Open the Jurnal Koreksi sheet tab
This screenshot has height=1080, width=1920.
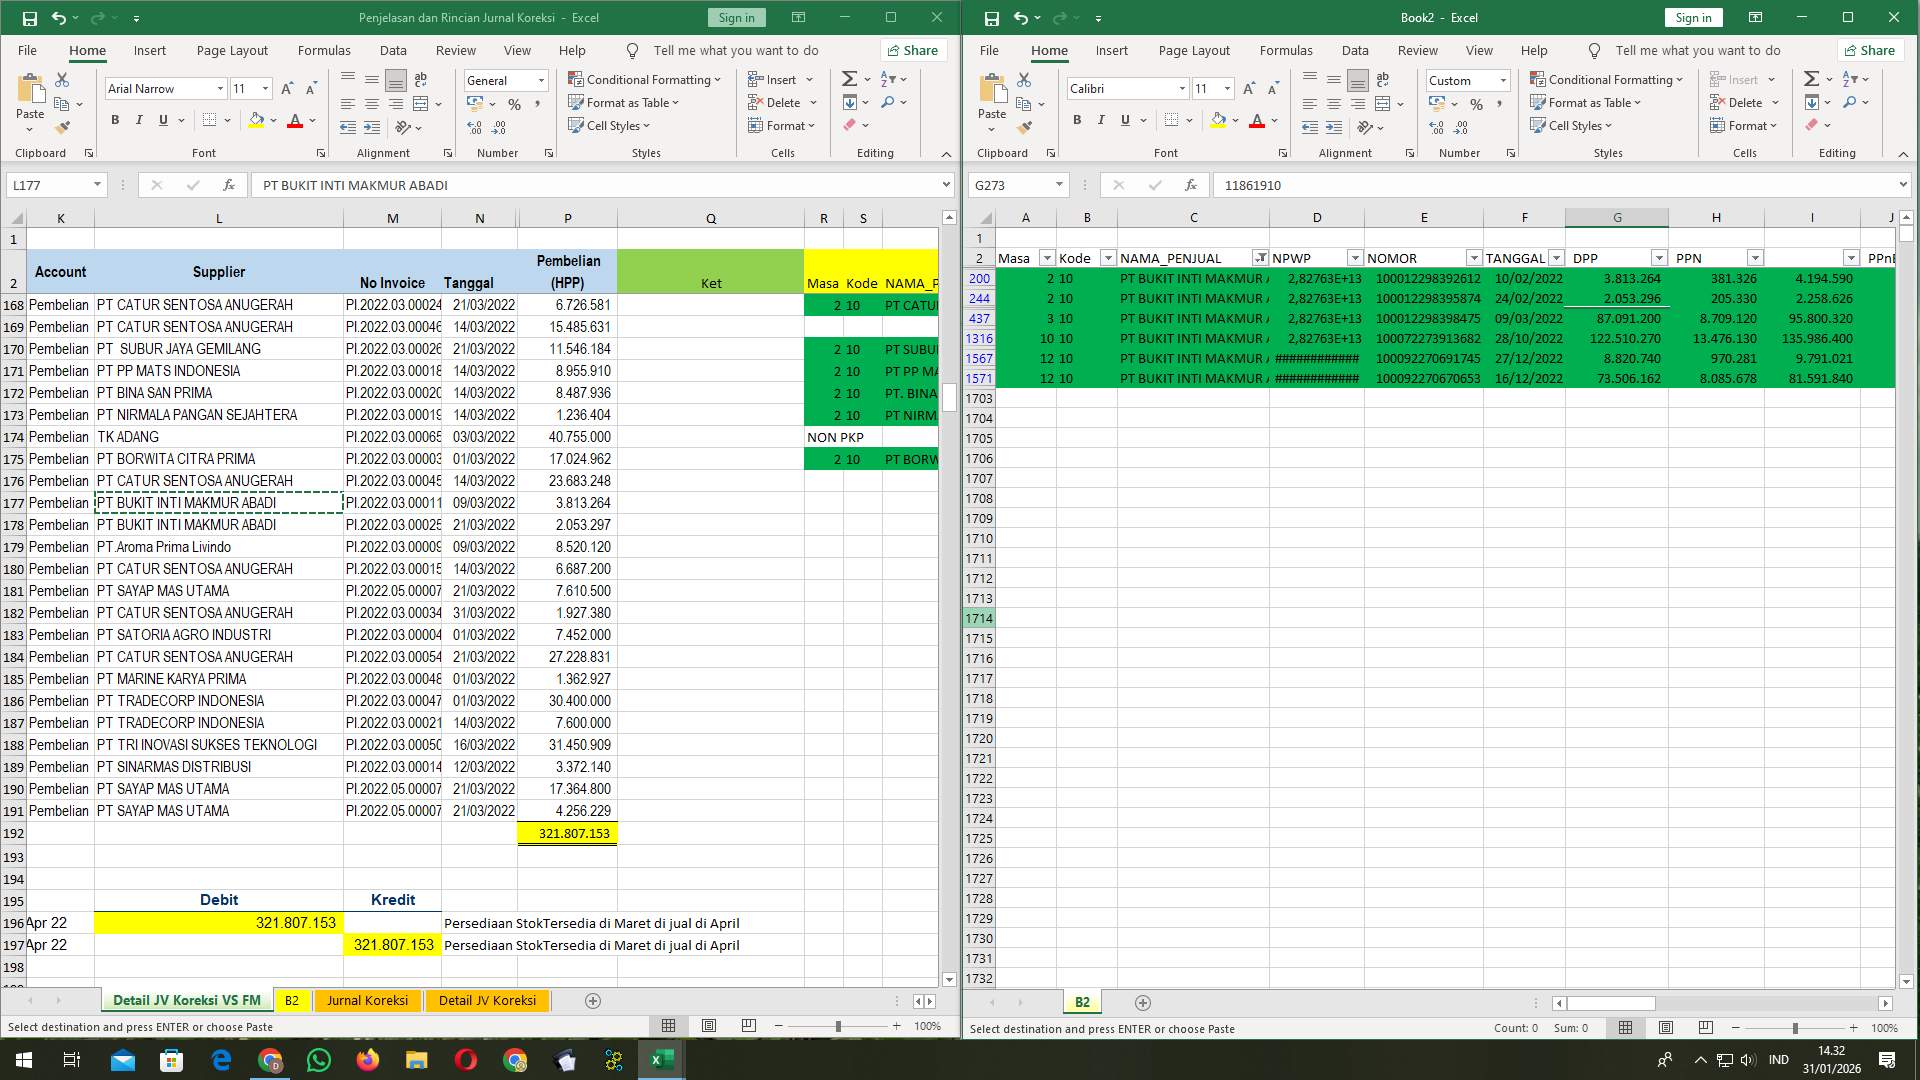coord(367,1000)
